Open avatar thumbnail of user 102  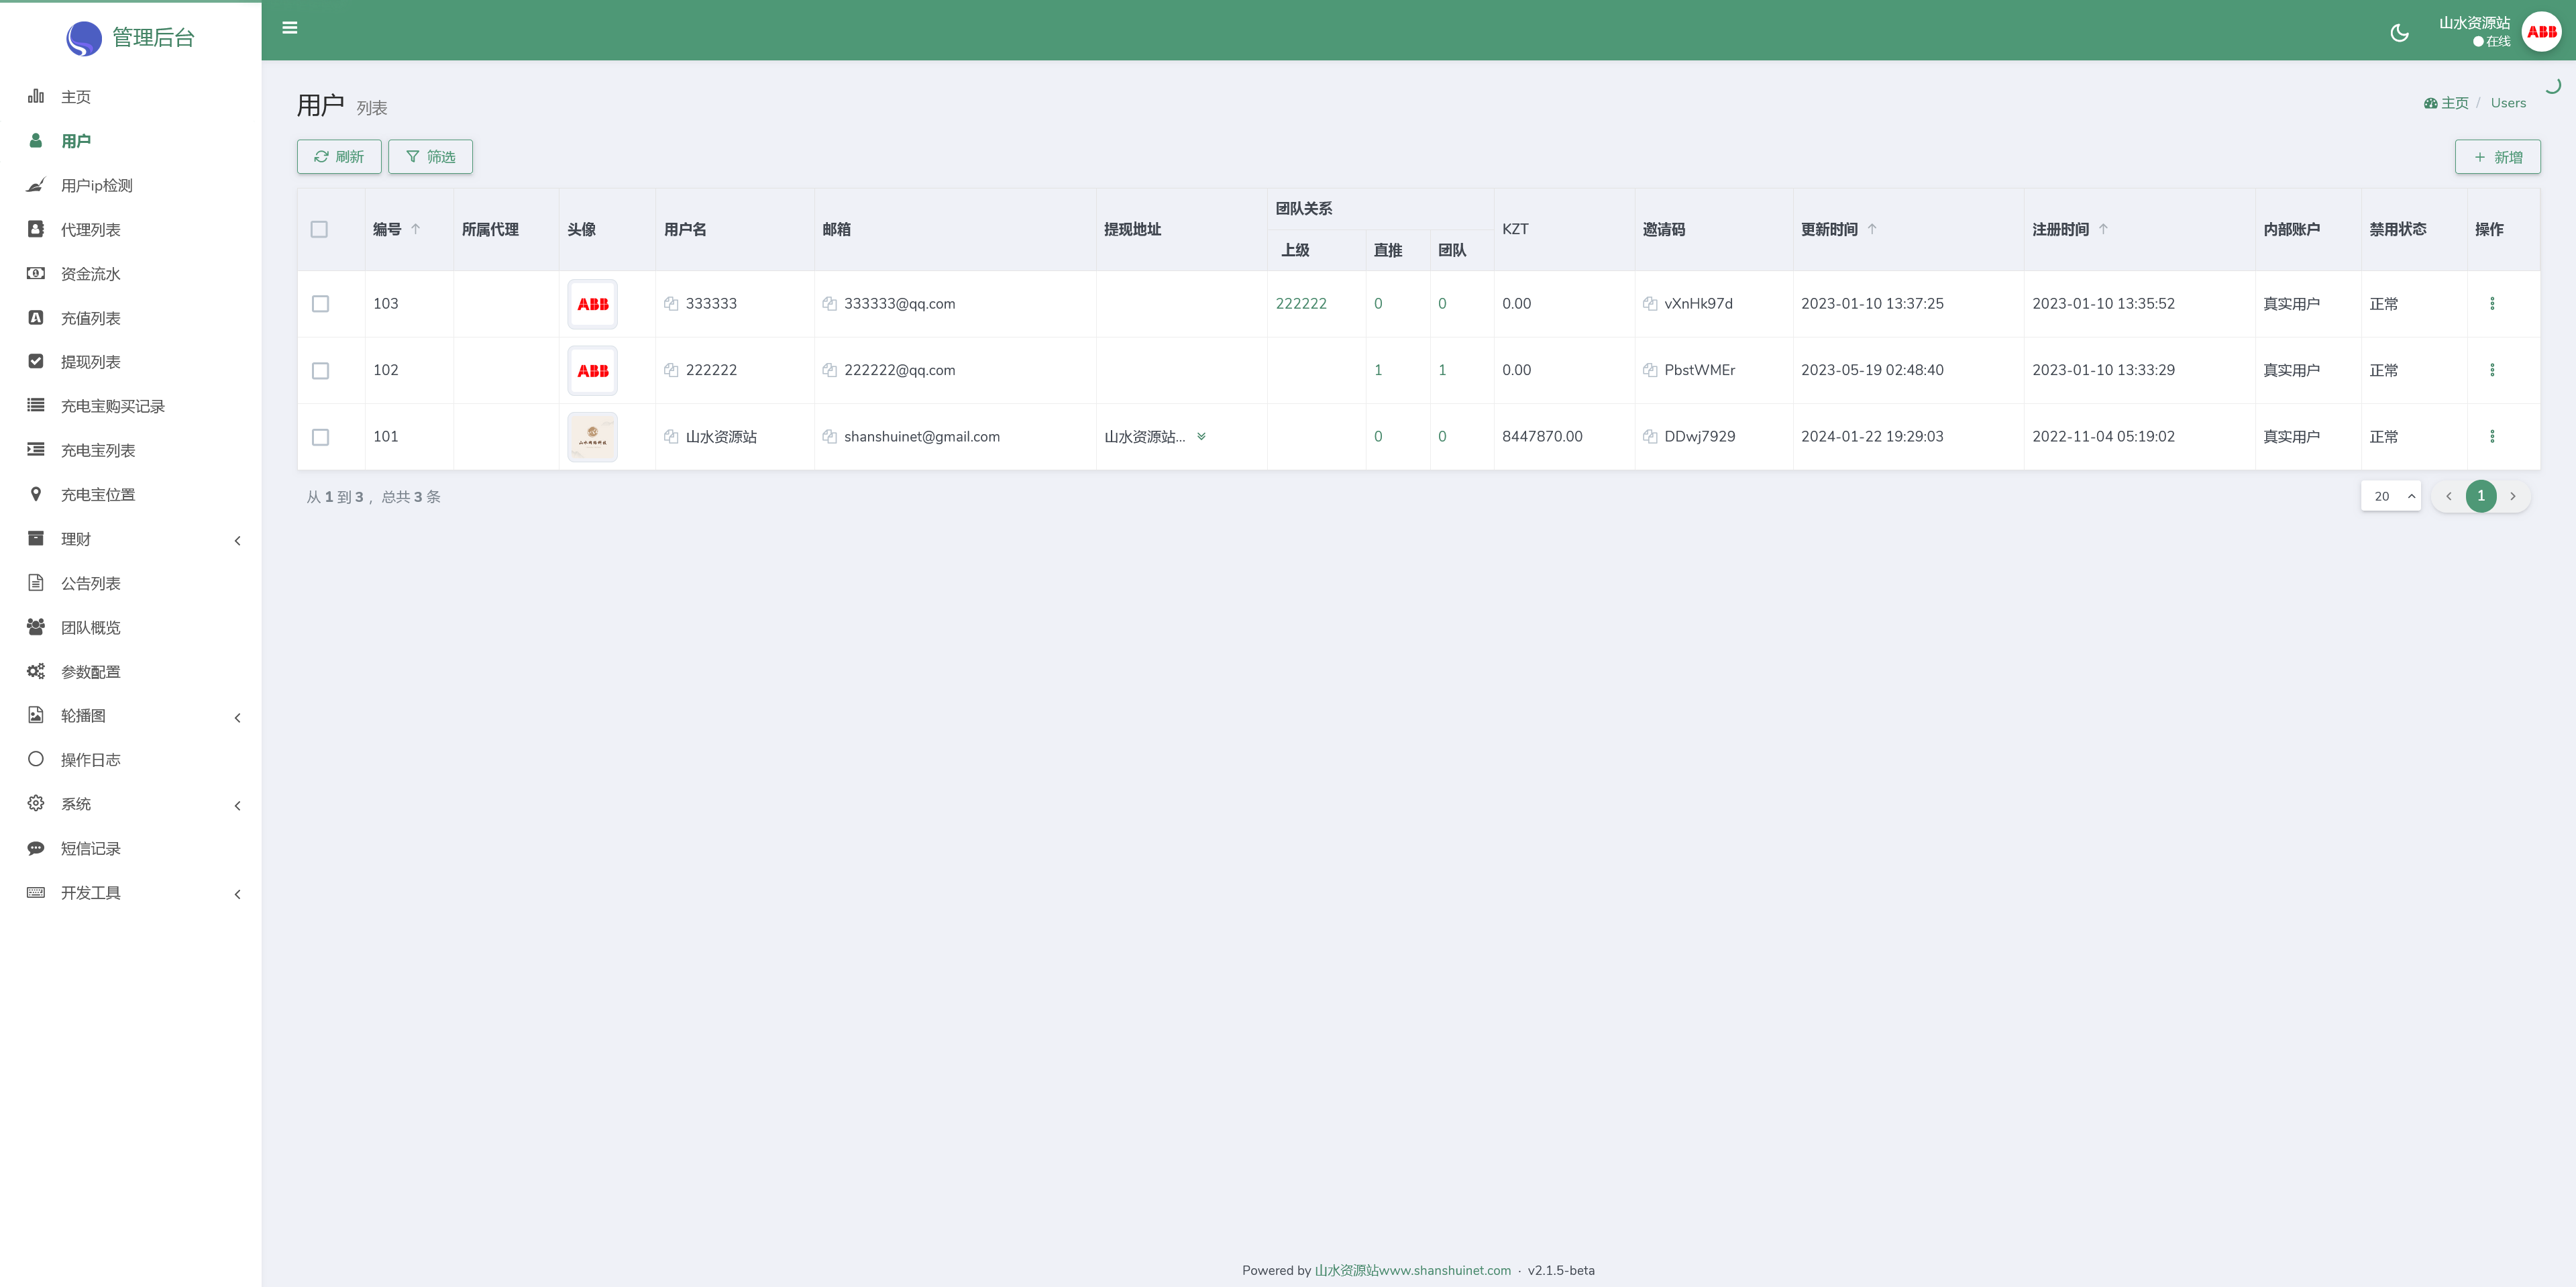point(592,371)
